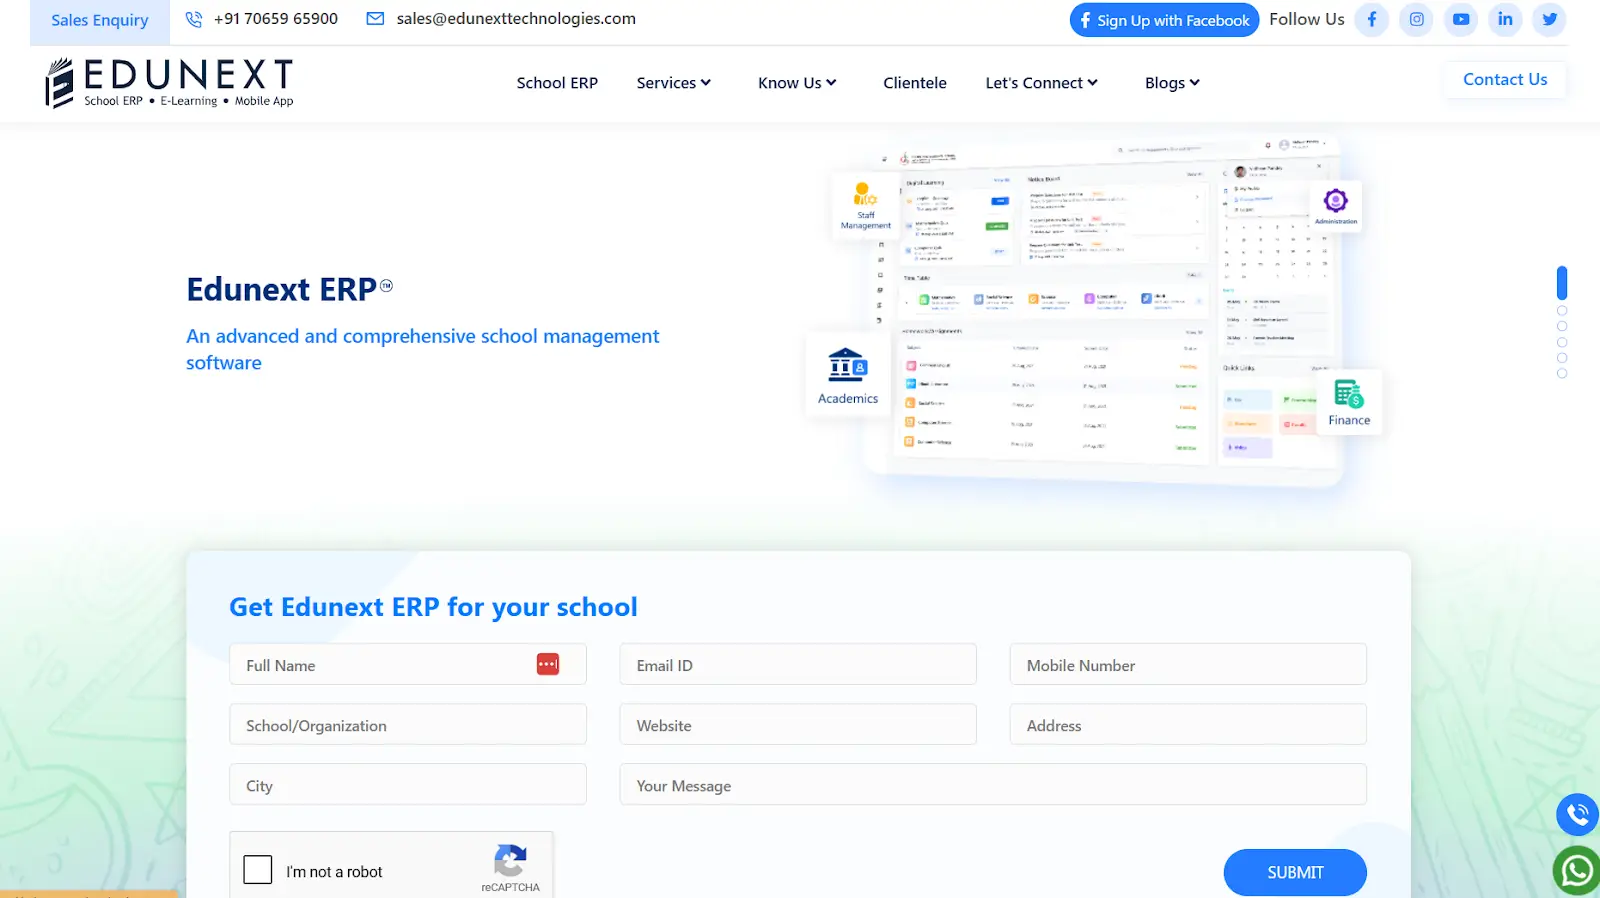Open the Clientele menu item

click(915, 83)
